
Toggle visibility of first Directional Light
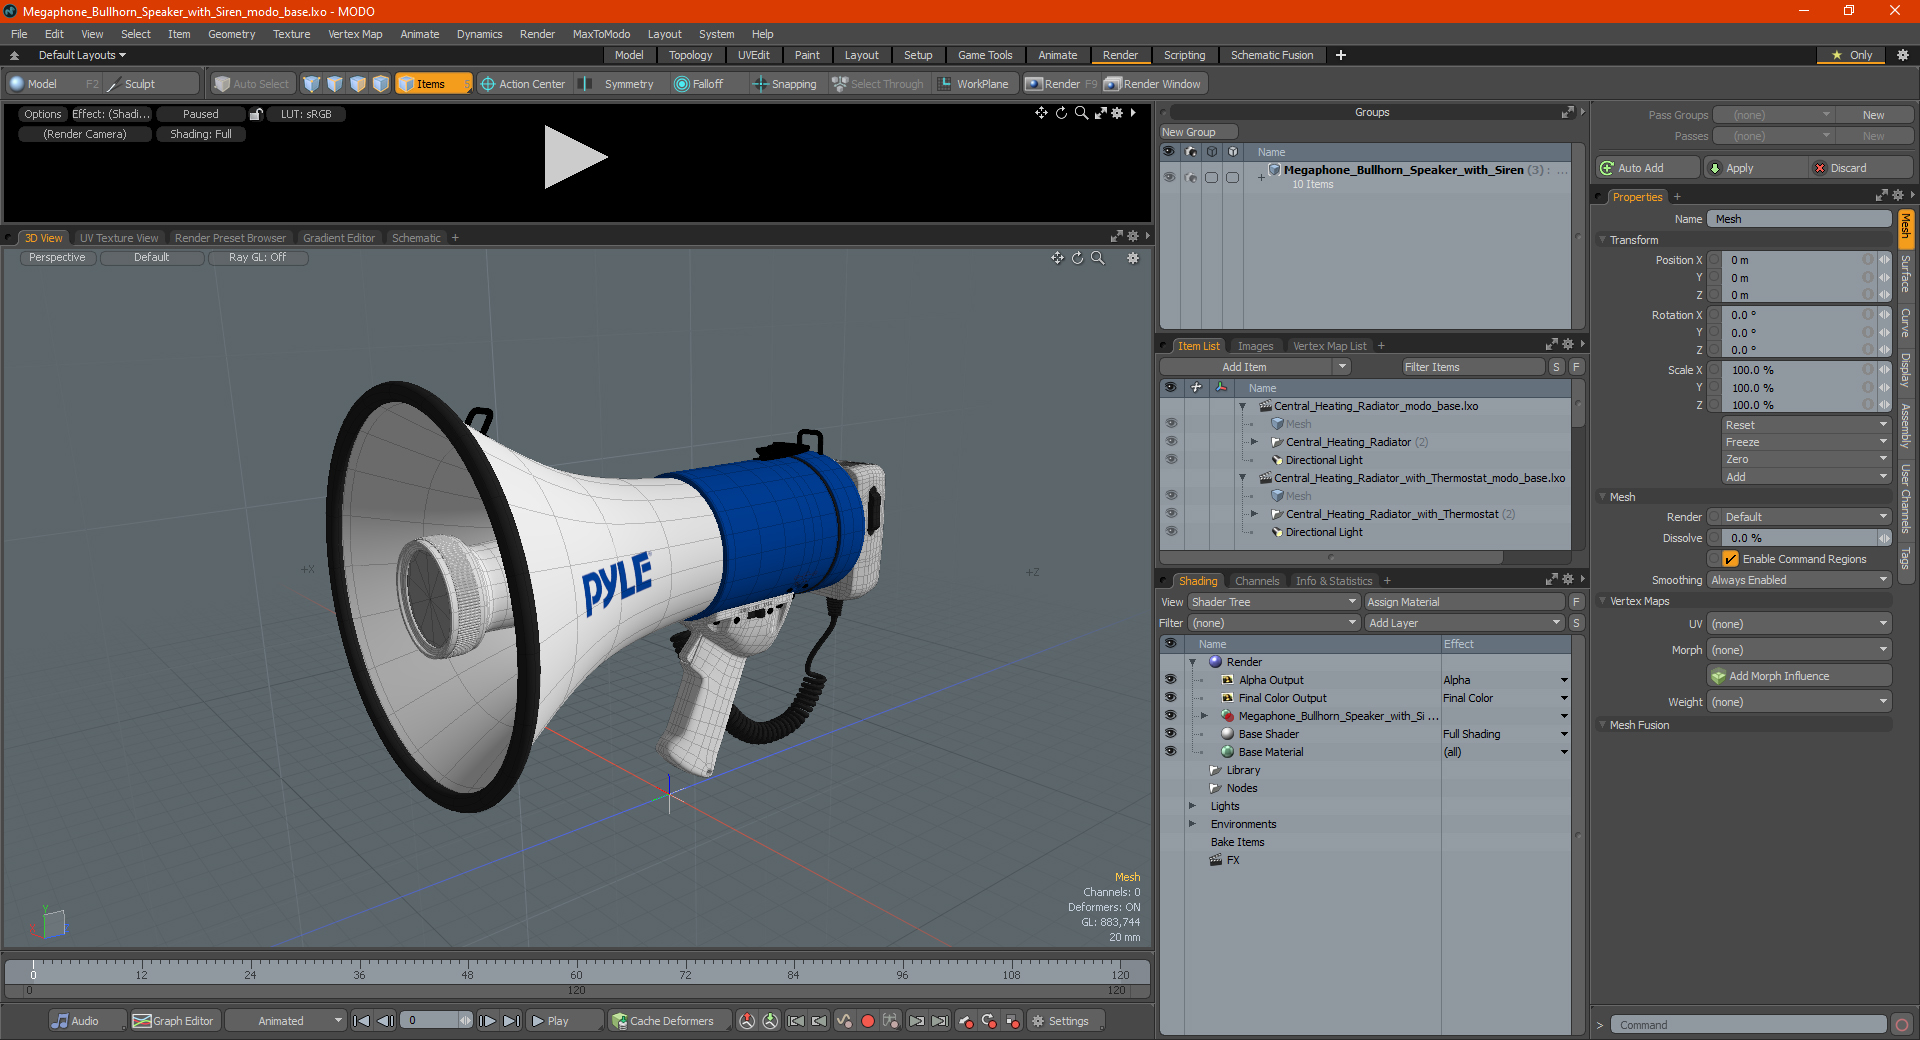(1171, 459)
